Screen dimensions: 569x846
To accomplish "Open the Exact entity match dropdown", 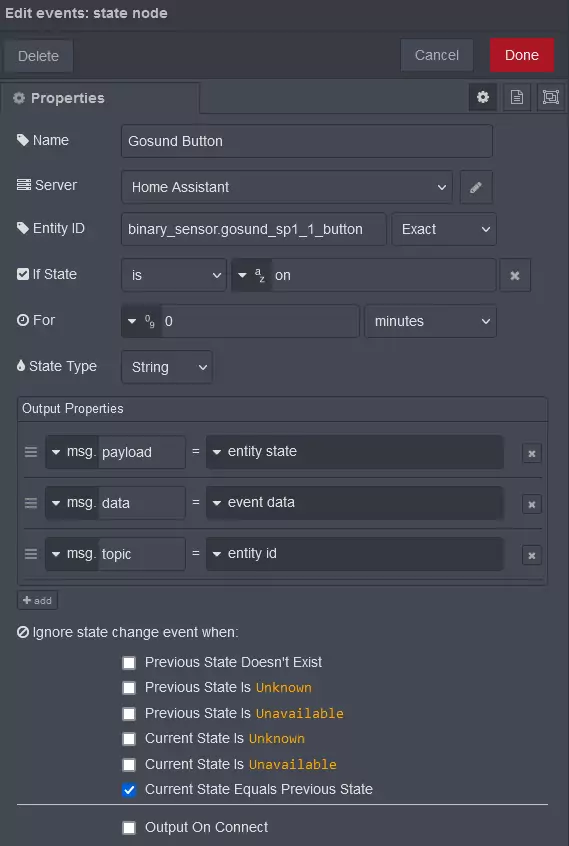I will [444, 229].
